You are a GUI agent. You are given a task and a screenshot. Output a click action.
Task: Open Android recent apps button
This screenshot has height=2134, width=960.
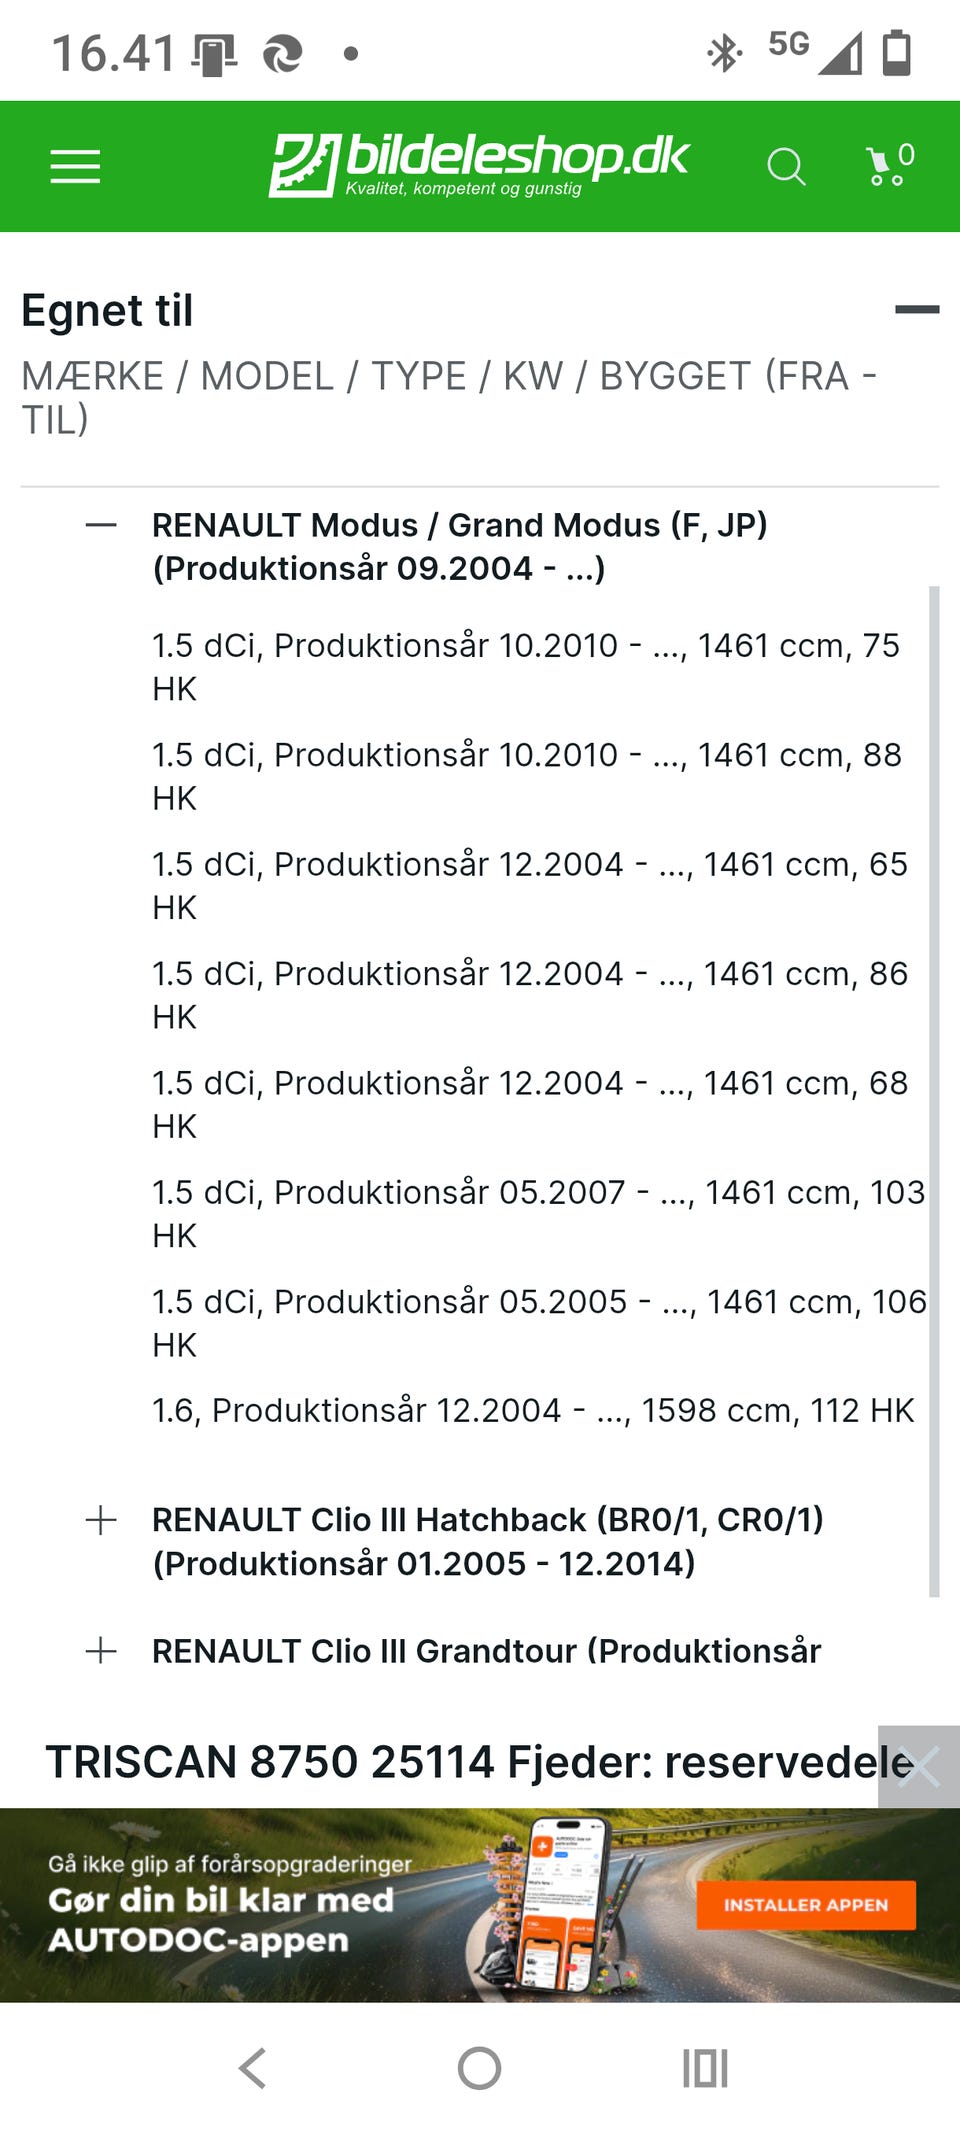(x=705, y=2068)
